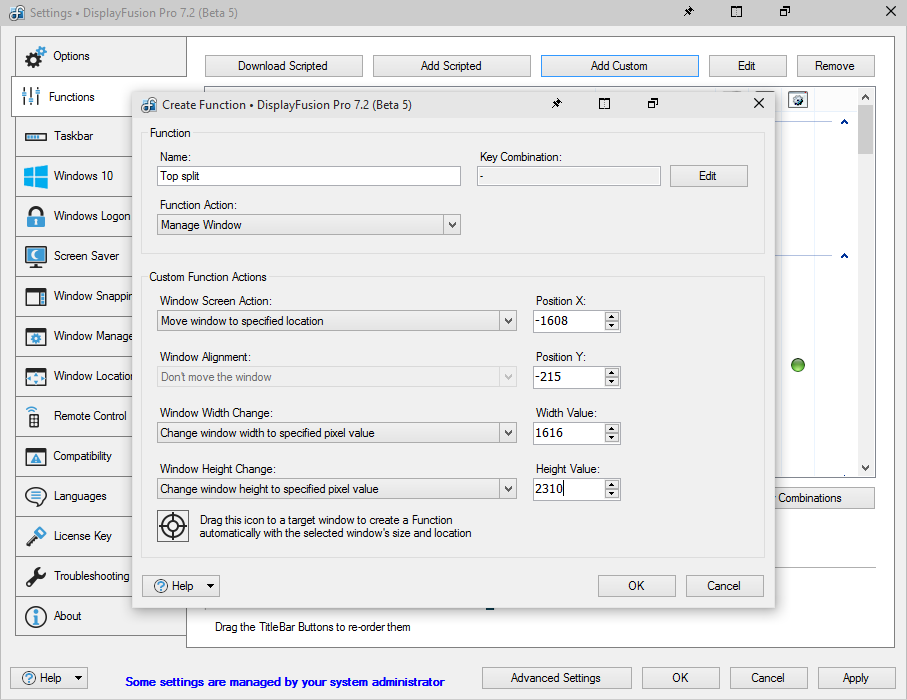Decrease the Height Value spinner

coord(612,494)
